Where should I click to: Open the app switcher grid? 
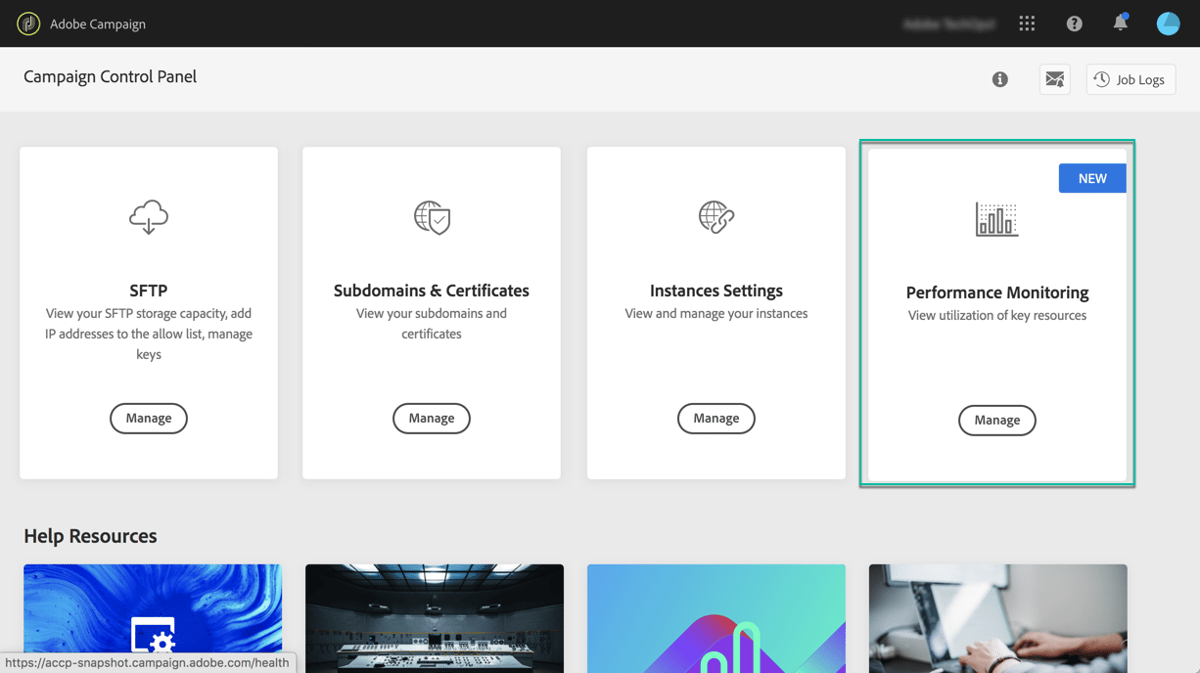(1026, 23)
